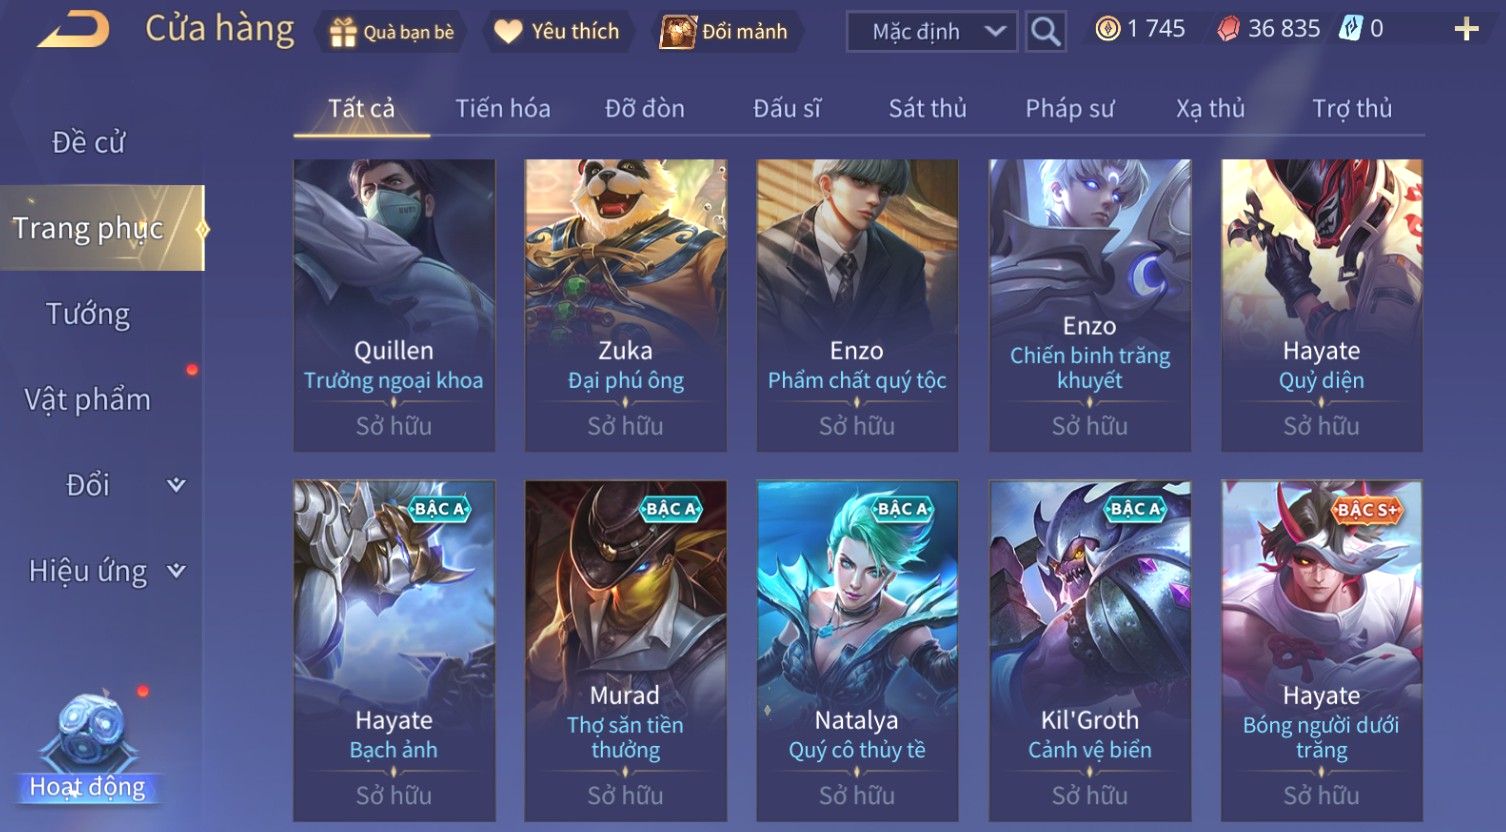
Task: Click the back arrow icon
Action: (74, 30)
